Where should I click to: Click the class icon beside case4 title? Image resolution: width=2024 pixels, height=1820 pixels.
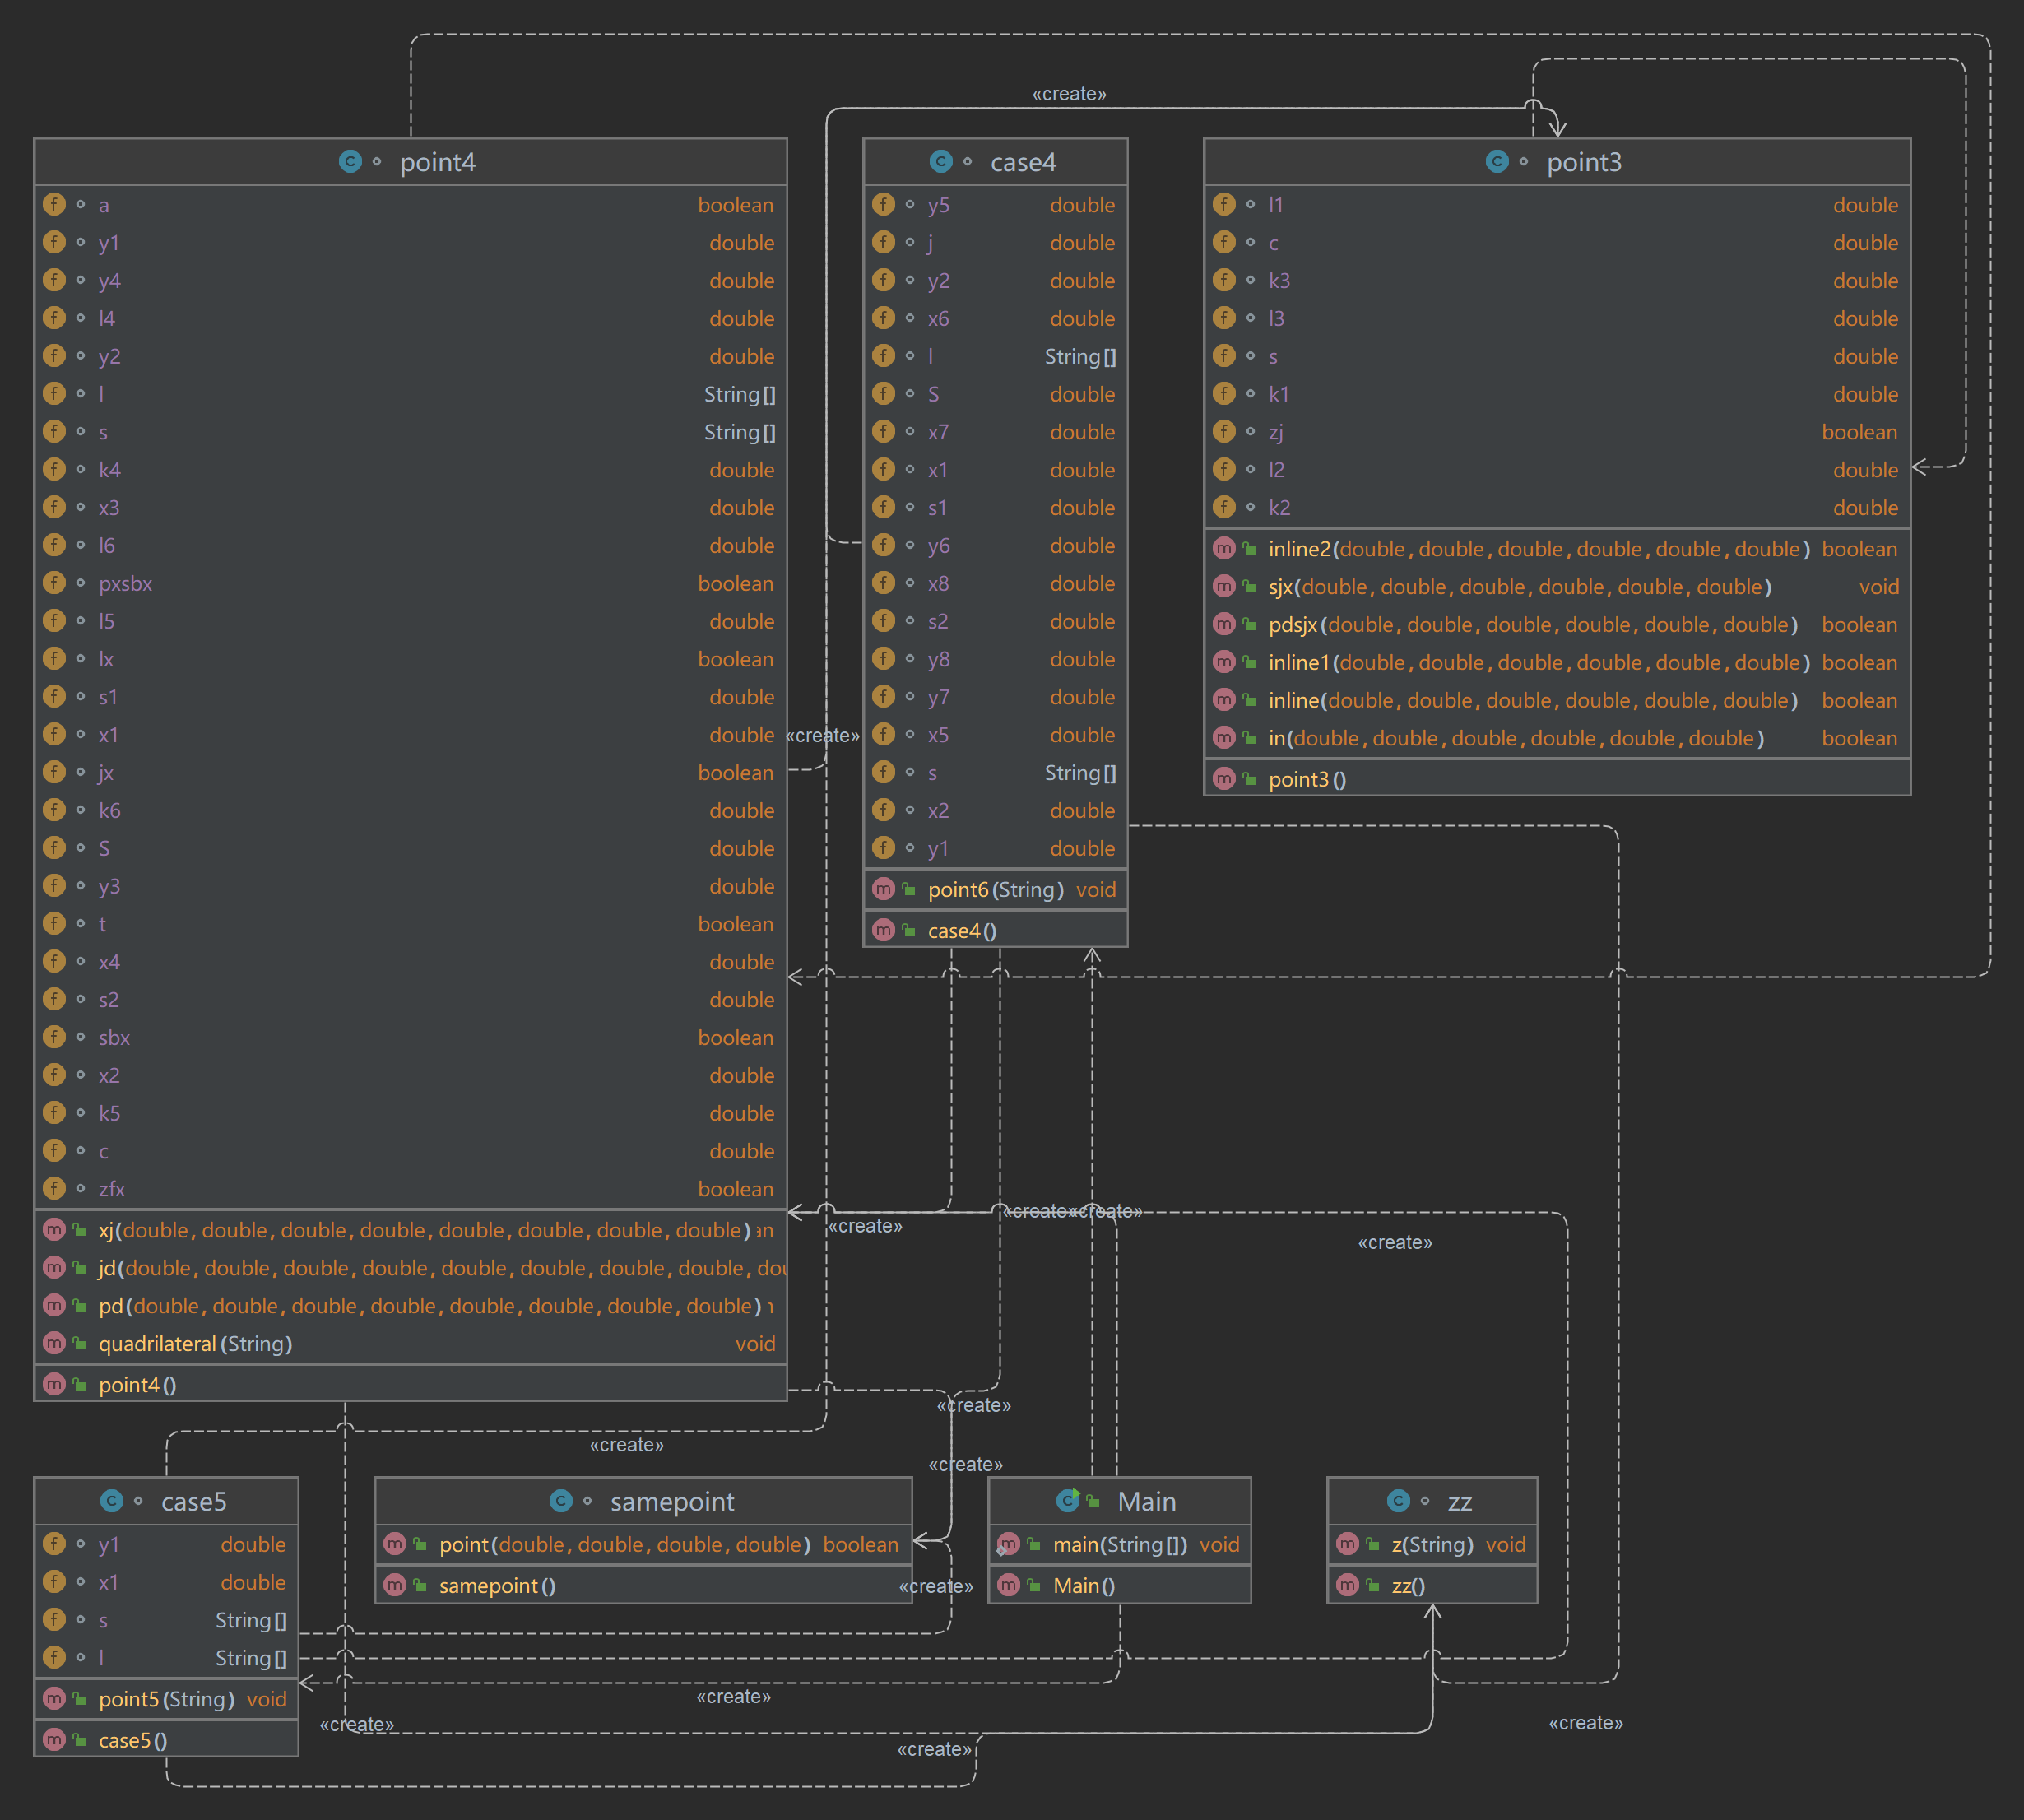[941, 161]
